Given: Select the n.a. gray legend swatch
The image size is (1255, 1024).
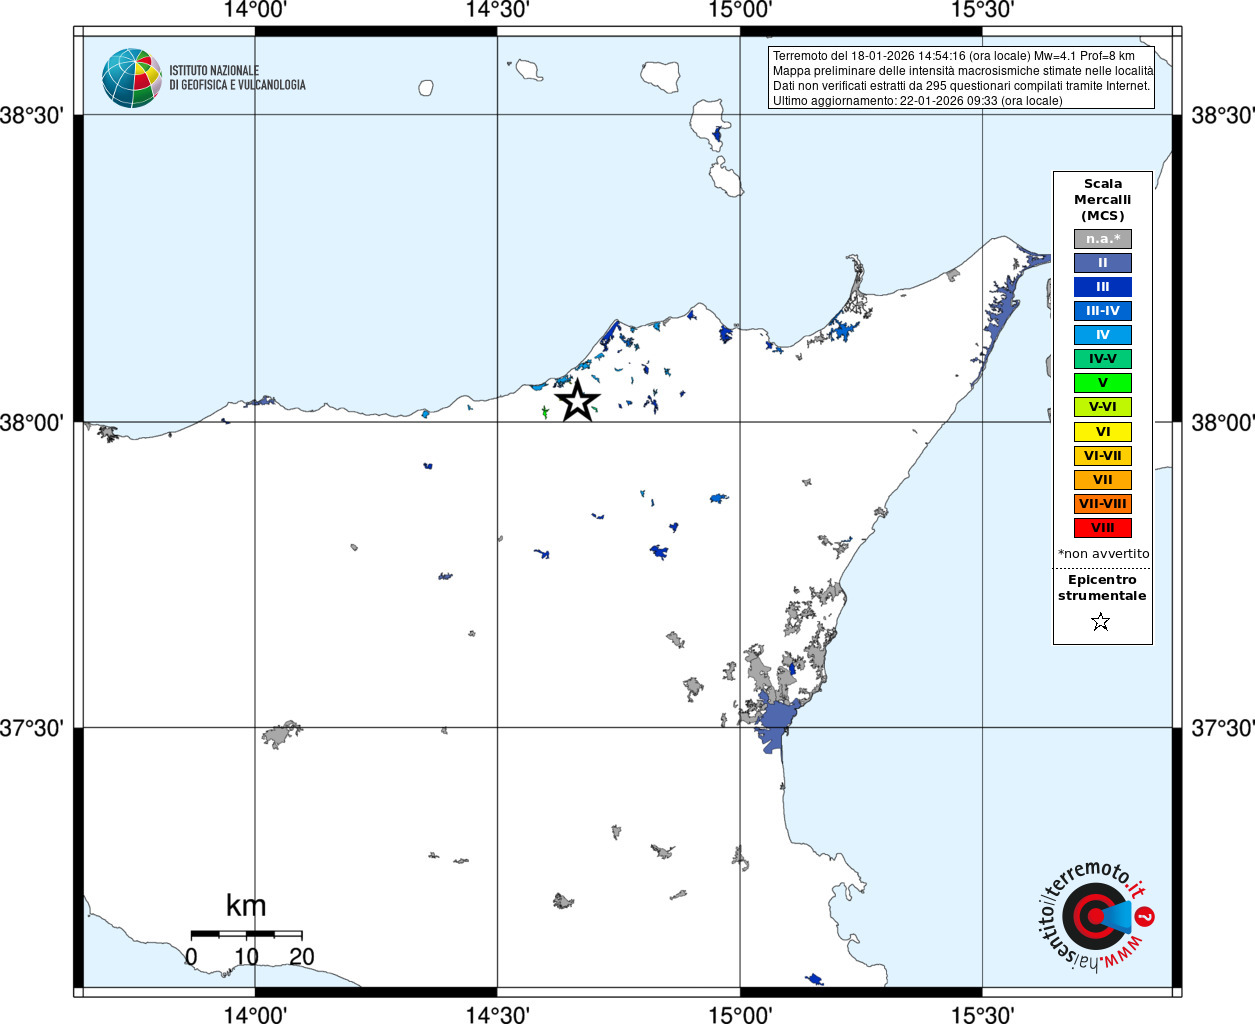Looking at the screenshot, I should pyautogui.click(x=1103, y=239).
